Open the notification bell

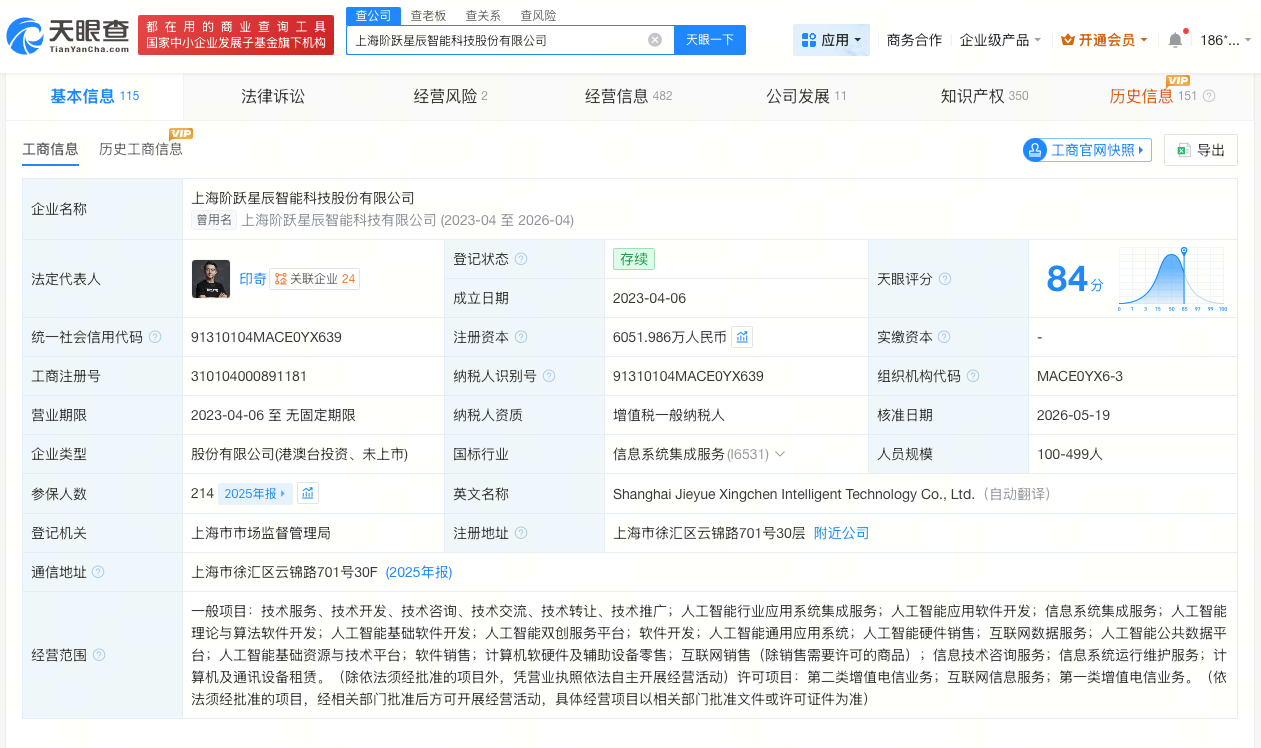pos(1175,40)
